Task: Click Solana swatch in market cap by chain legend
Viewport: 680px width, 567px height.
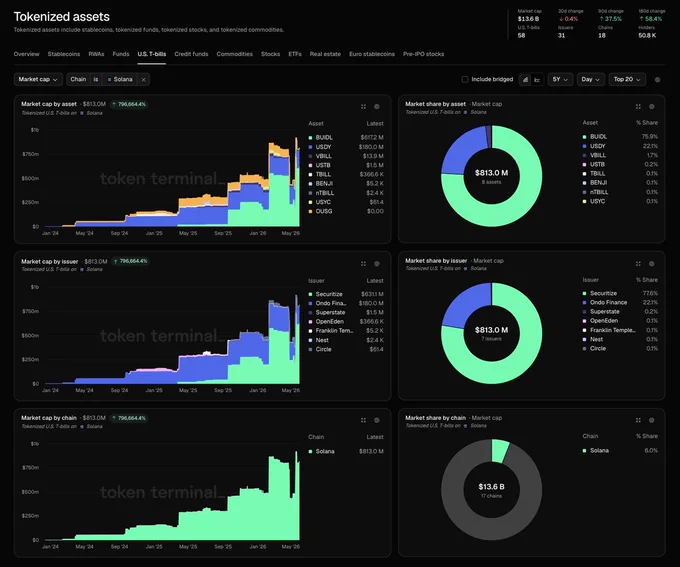Action: pos(311,452)
